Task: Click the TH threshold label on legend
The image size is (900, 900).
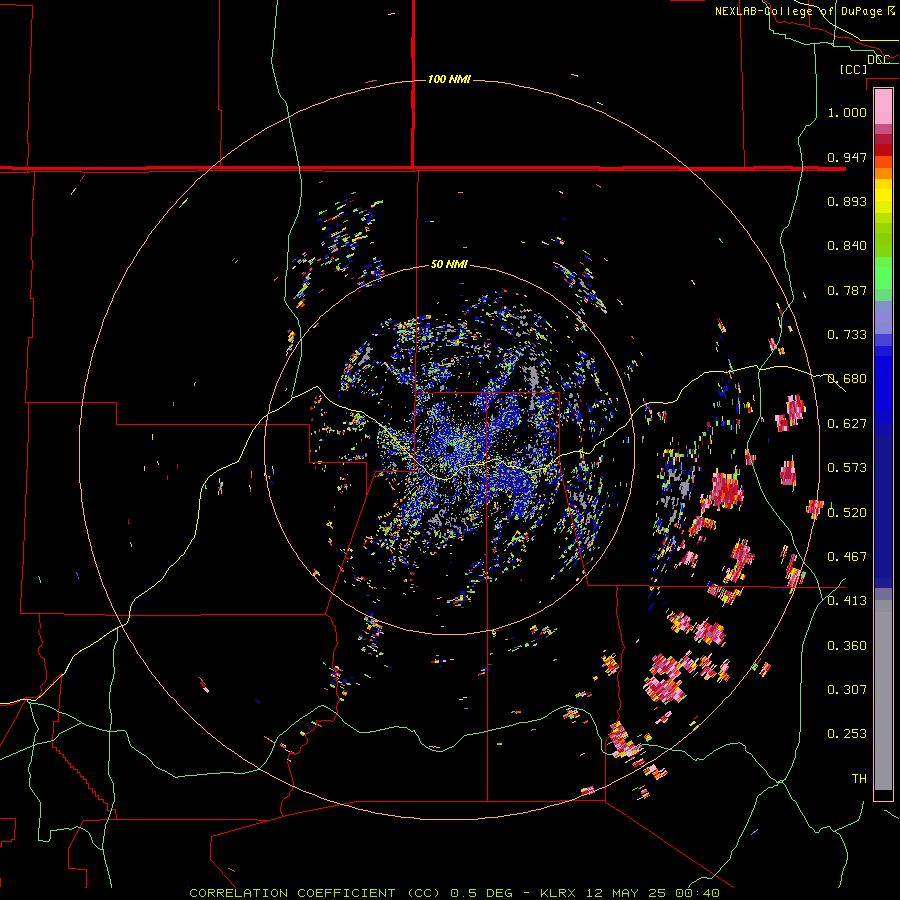Action: pyautogui.click(x=859, y=779)
